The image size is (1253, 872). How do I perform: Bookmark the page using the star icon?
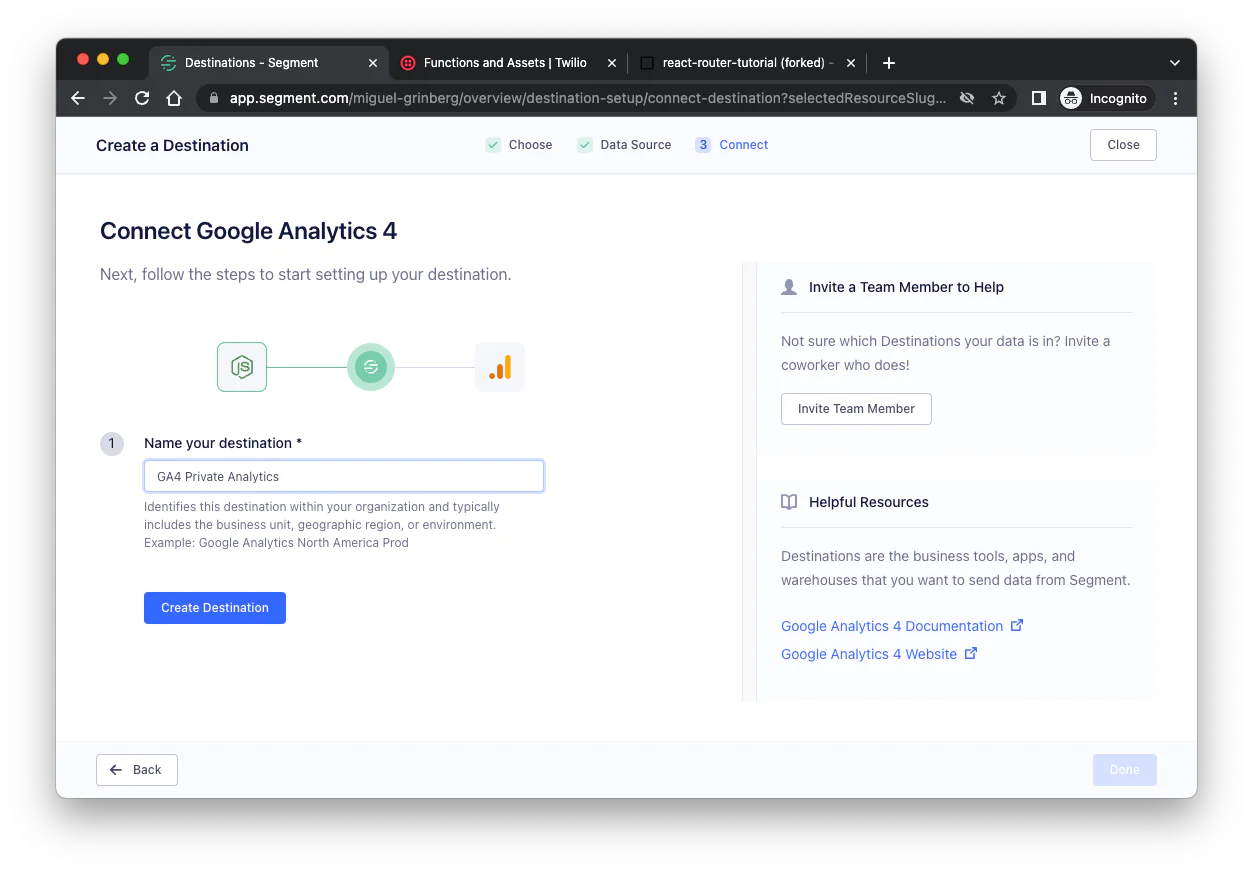(999, 98)
